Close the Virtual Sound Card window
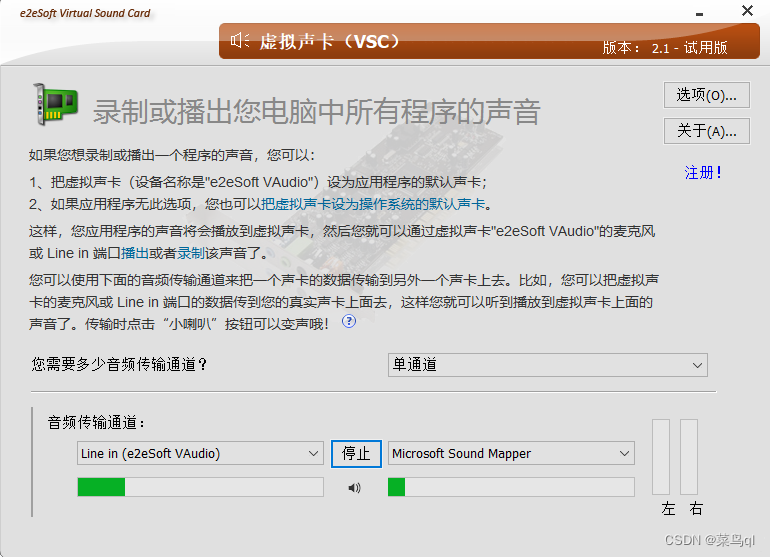 coord(747,10)
